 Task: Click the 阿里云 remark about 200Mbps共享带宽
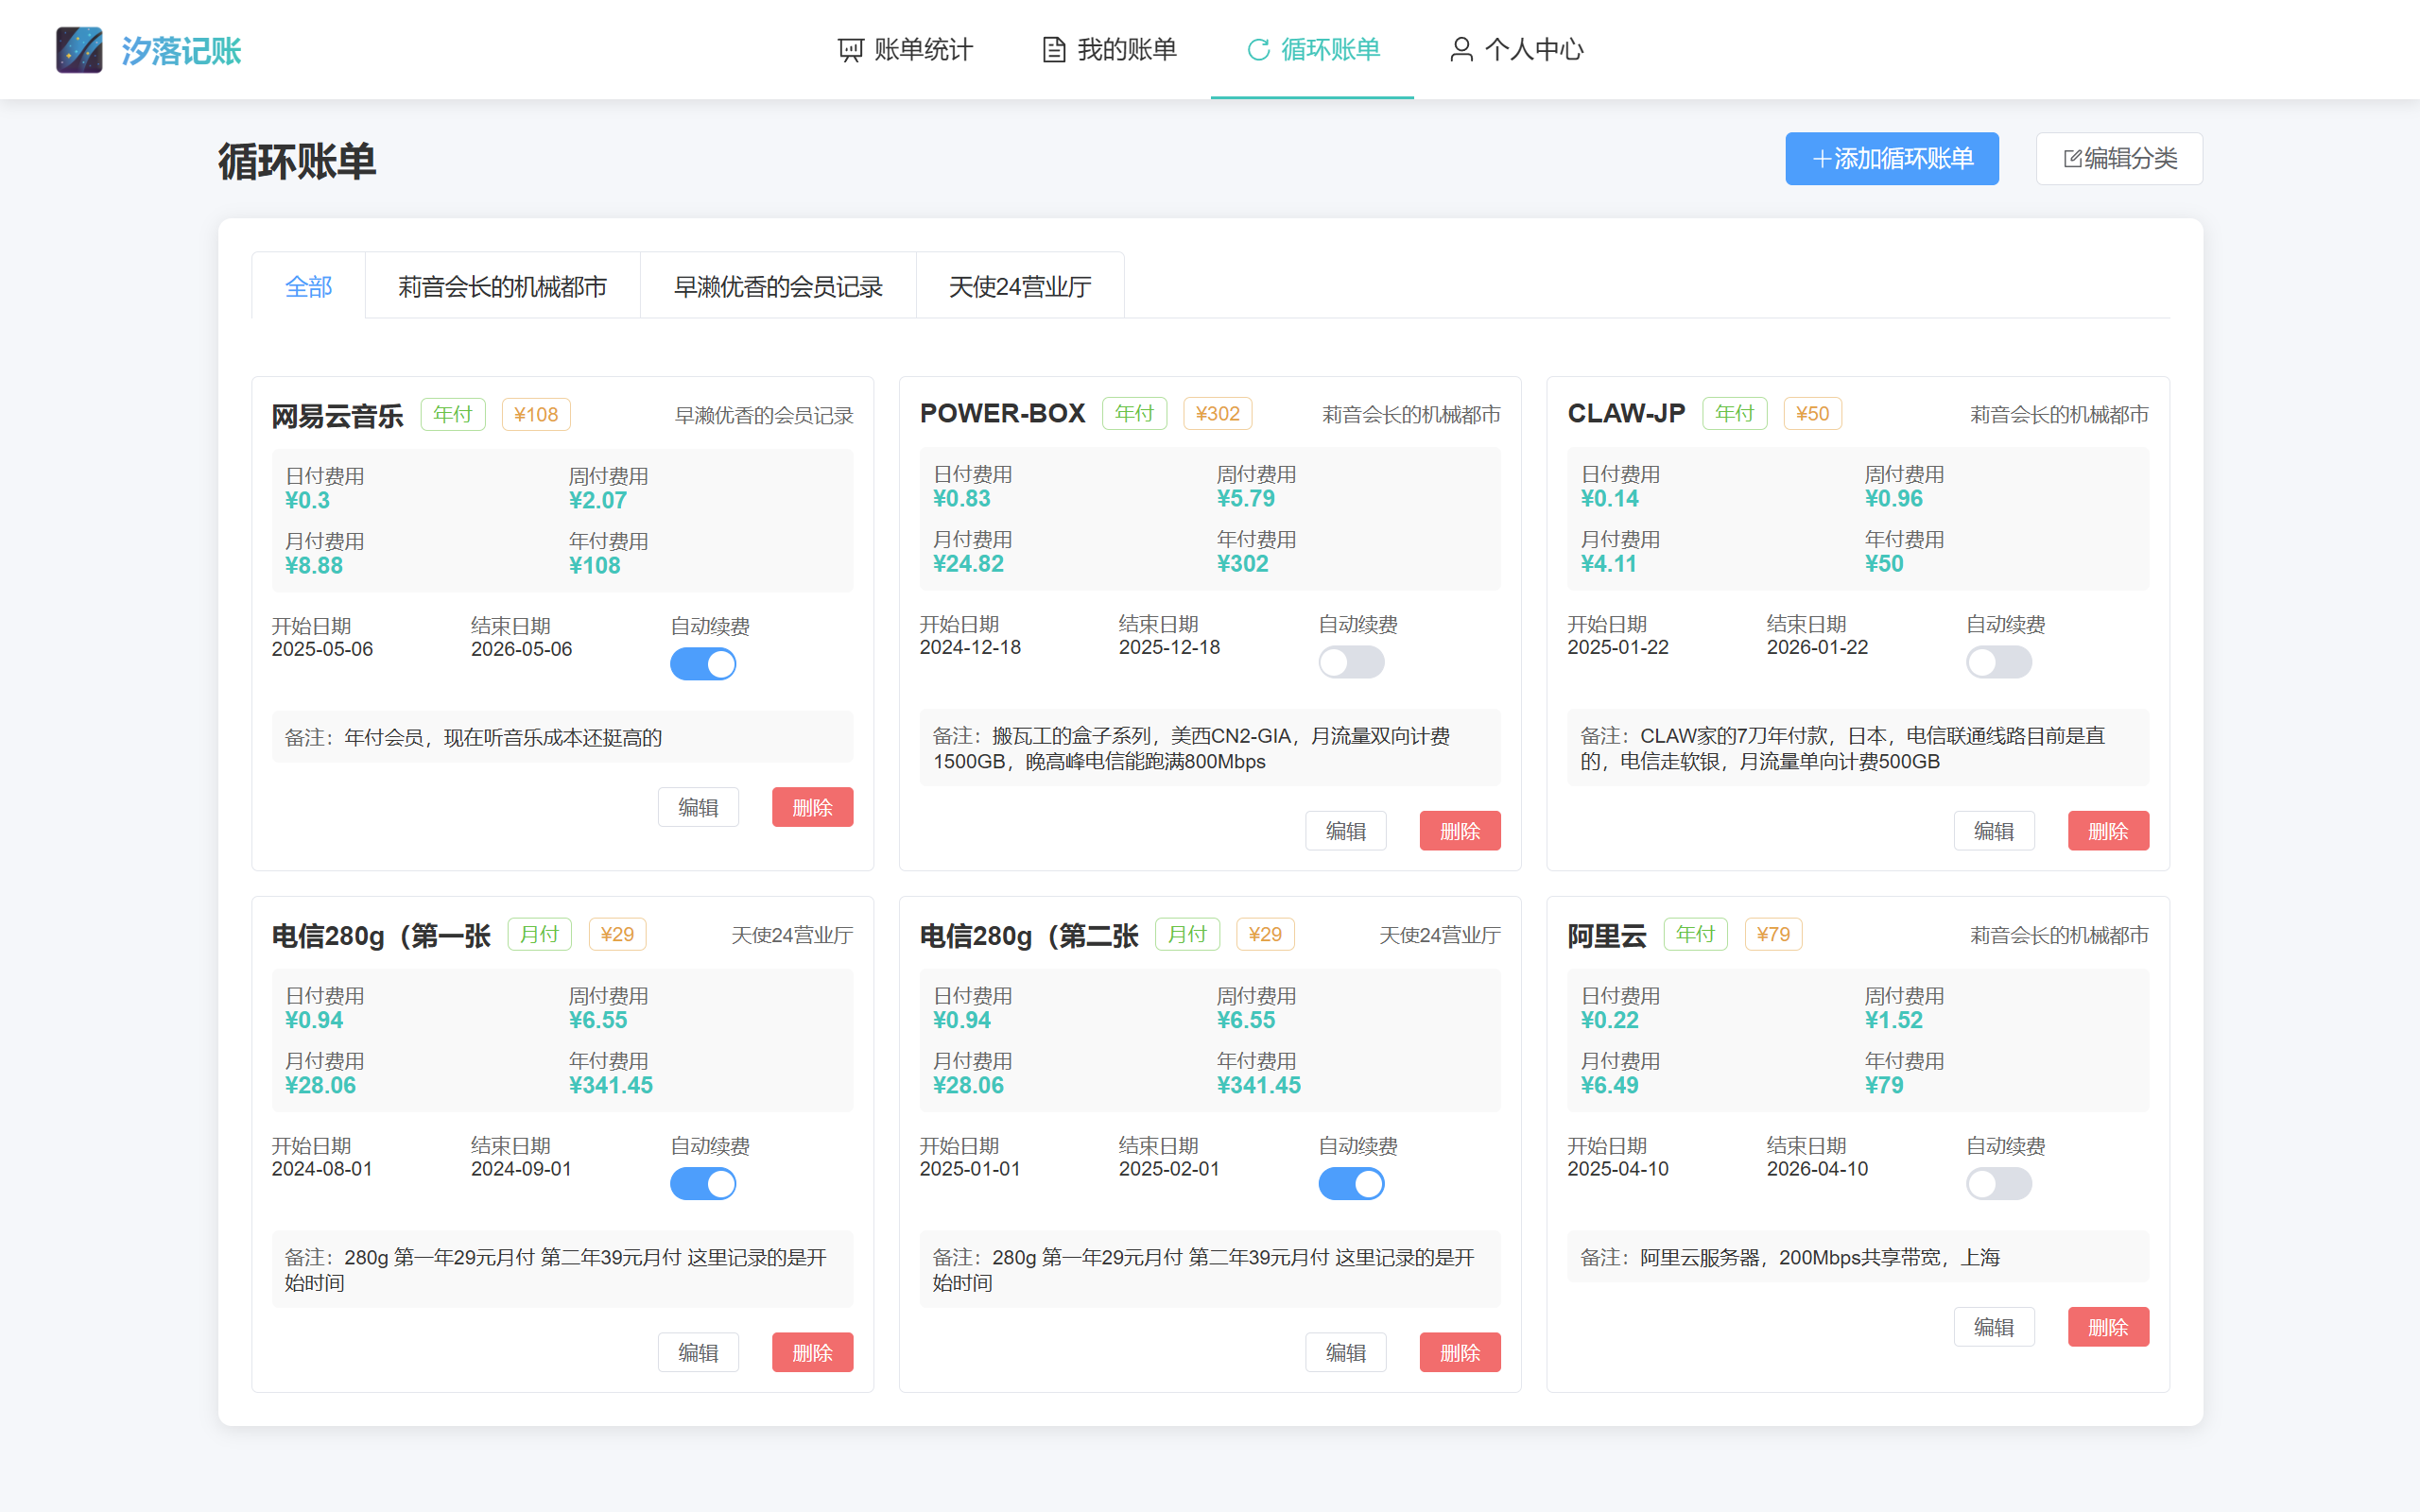1858,1257
